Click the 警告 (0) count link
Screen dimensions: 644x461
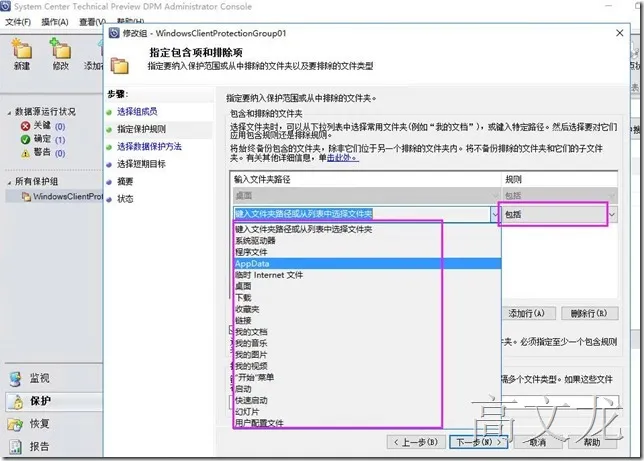click(60, 153)
